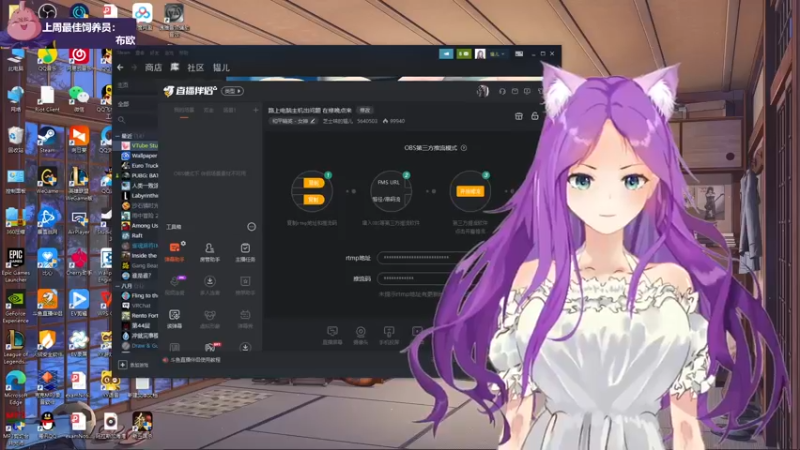The image size is (800, 450).
Task: Select Labyrinthe in Steam library list
Action: click(x=139, y=195)
